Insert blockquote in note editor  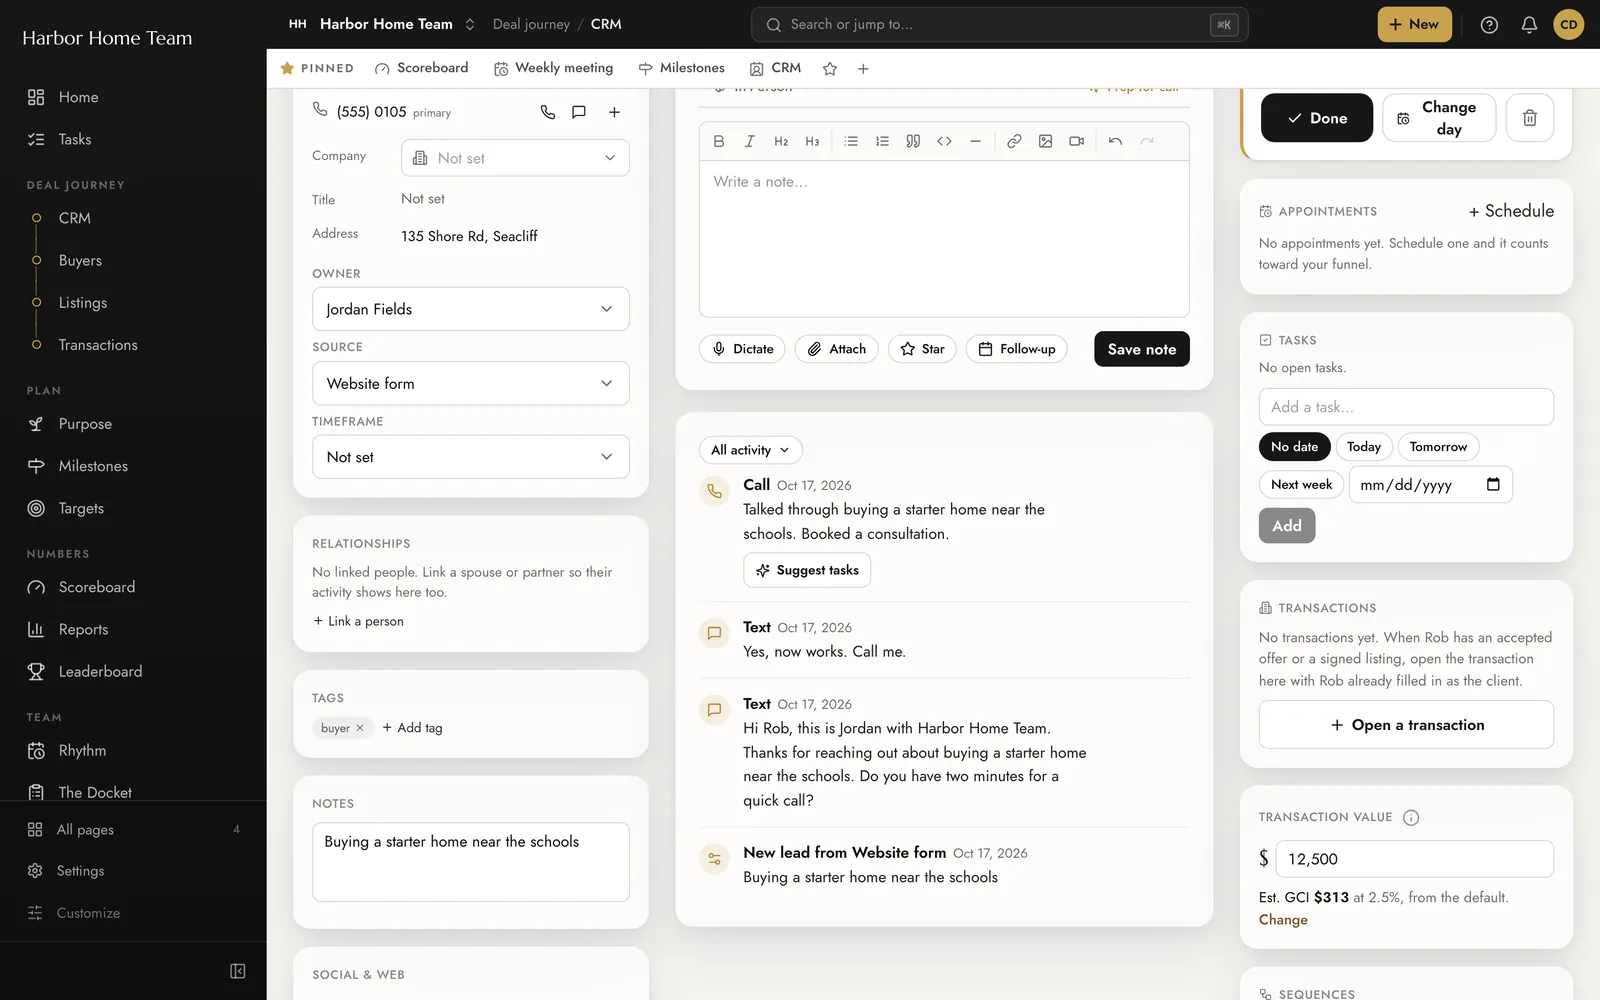click(x=913, y=141)
